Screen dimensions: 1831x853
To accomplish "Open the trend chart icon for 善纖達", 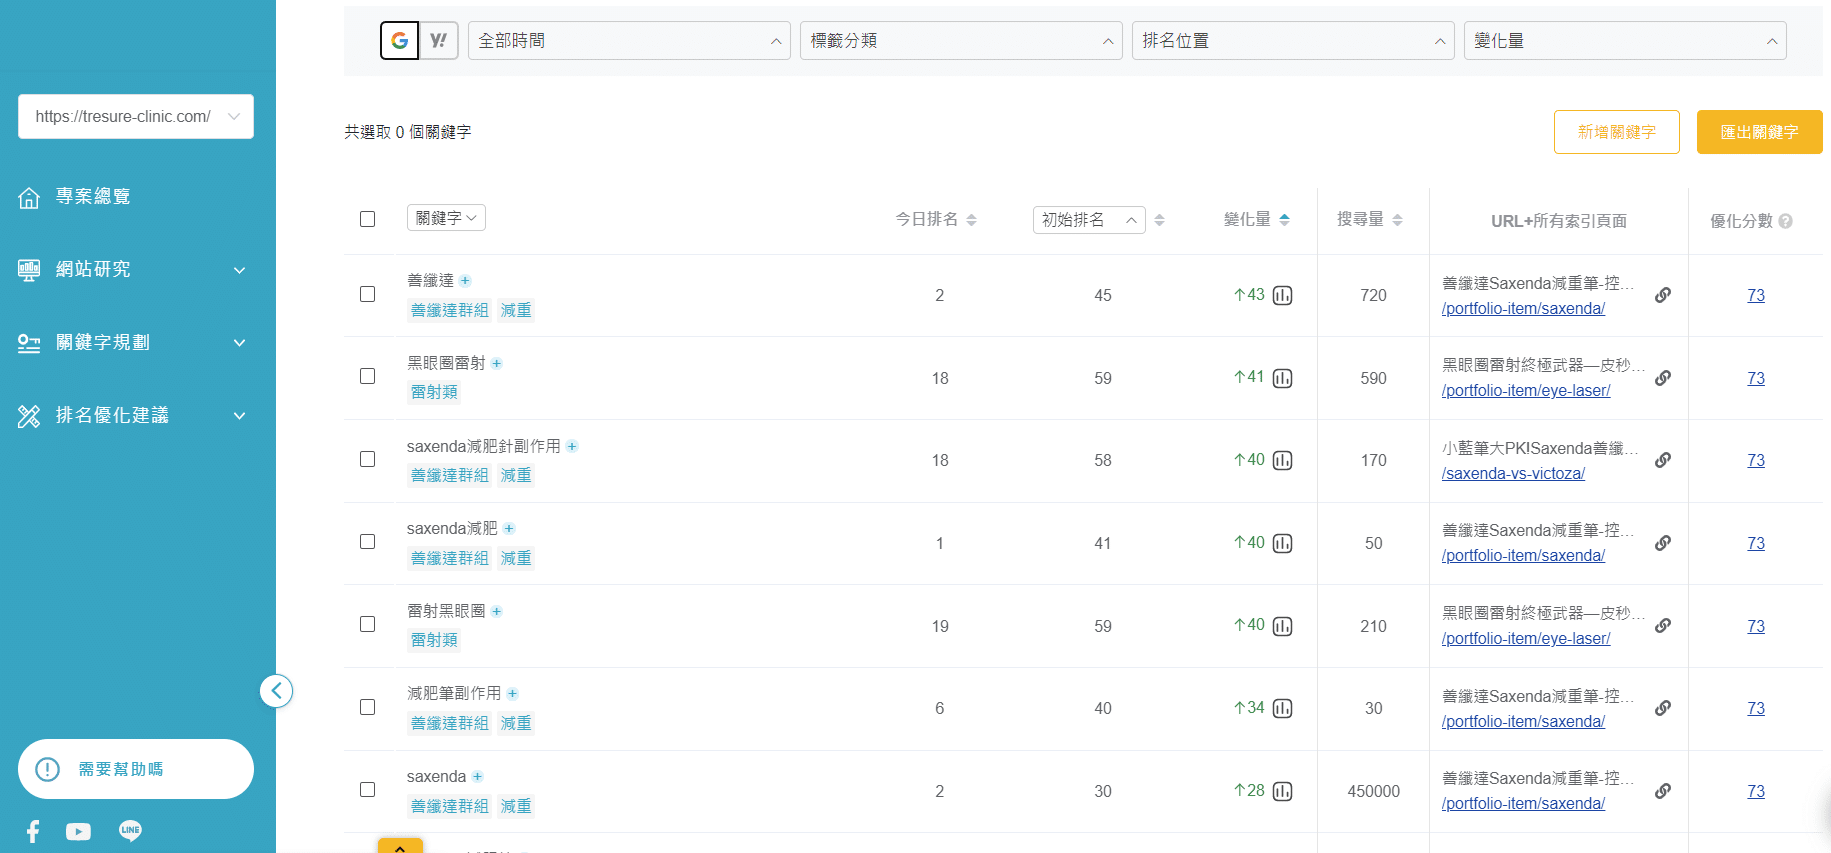I will [1282, 296].
